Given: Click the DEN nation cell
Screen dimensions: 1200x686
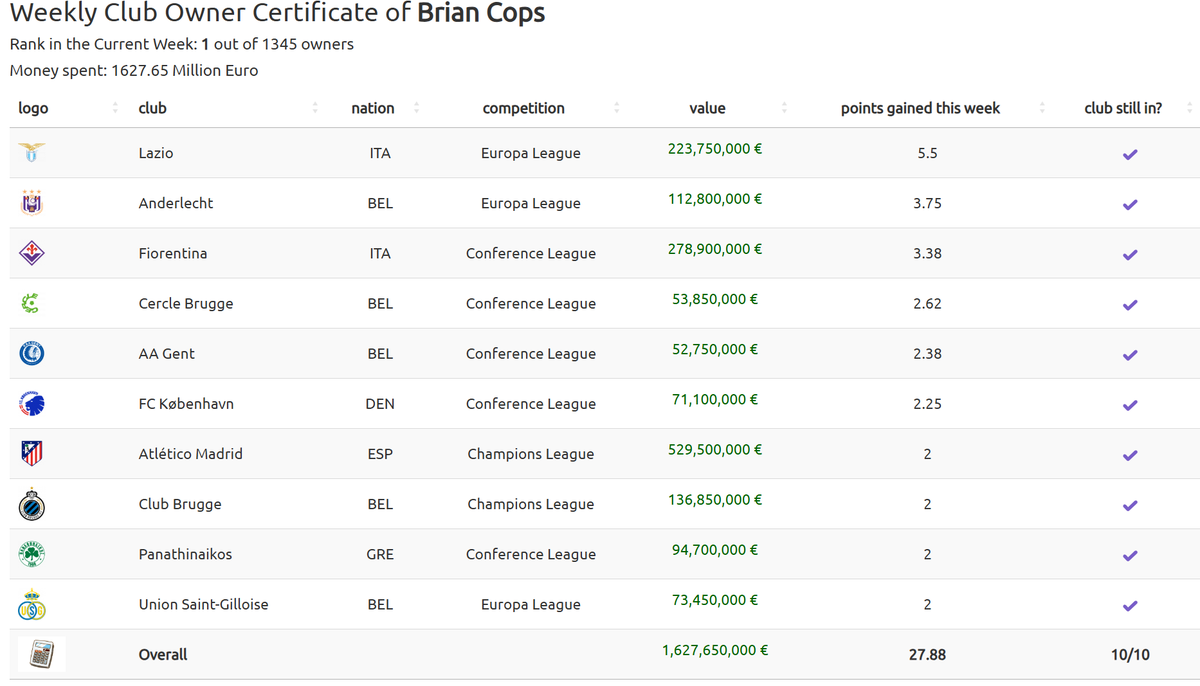Looking at the screenshot, I should (380, 404).
